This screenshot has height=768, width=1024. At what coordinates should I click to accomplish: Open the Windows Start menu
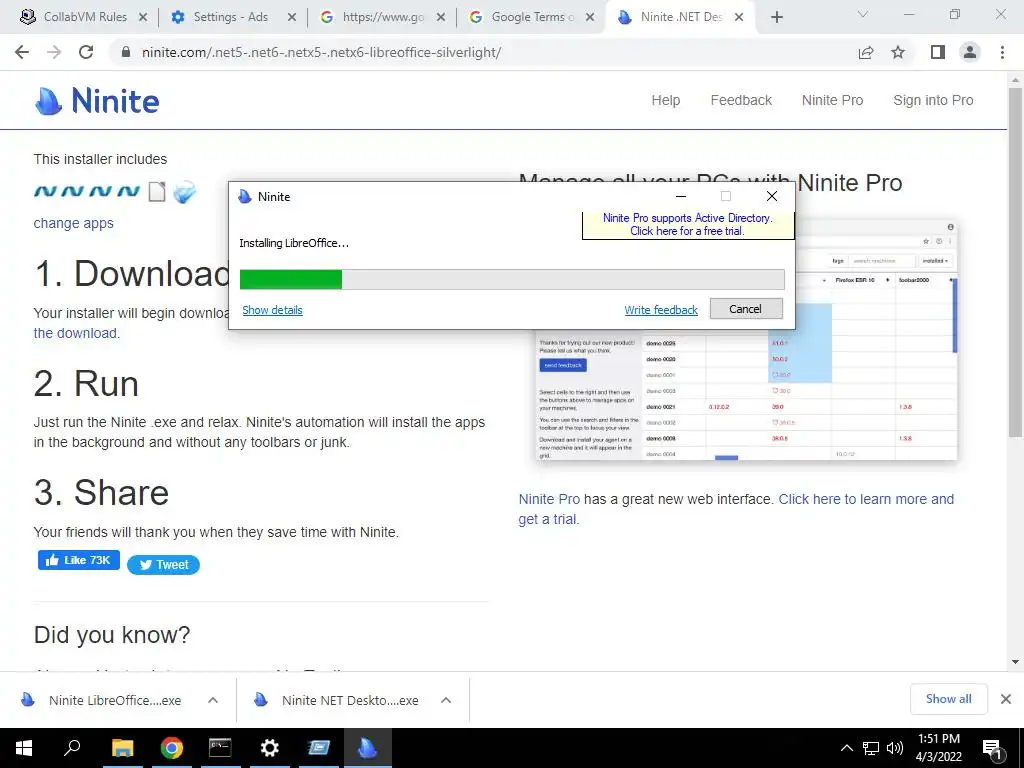click(24, 748)
